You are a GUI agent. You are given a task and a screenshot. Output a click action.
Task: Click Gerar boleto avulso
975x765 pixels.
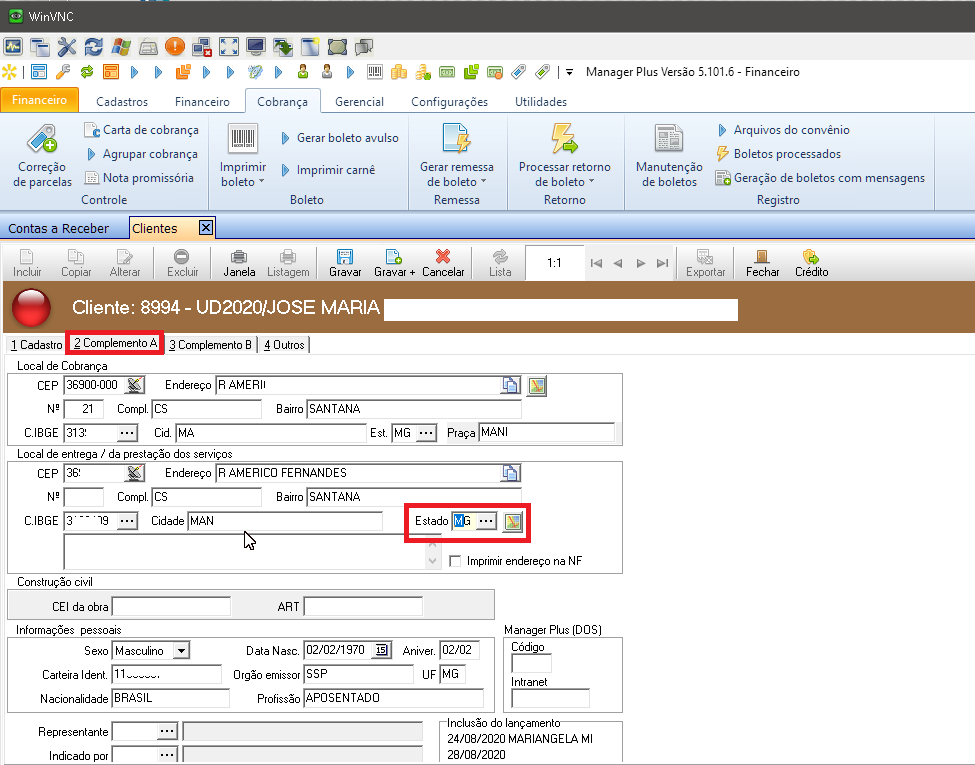(x=346, y=138)
